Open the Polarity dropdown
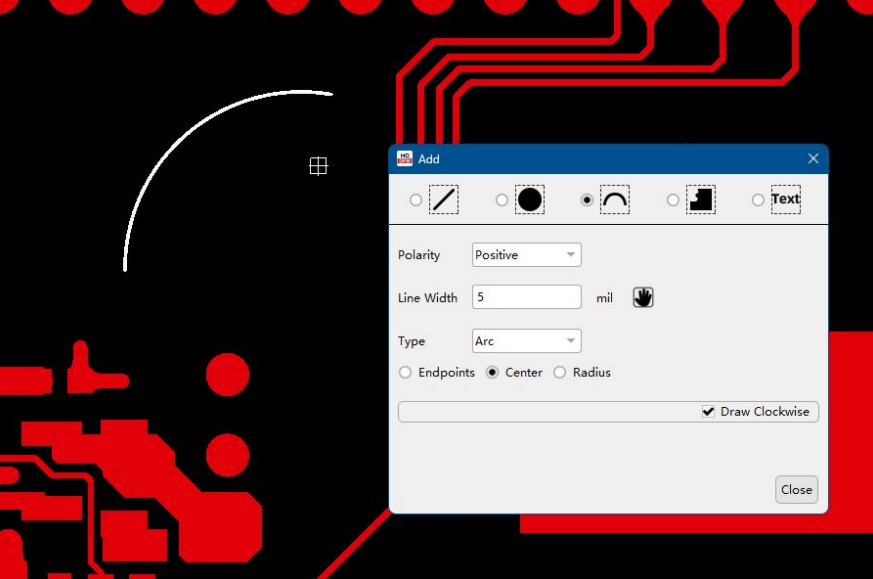This screenshot has height=579, width=873. click(x=526, y=255)
